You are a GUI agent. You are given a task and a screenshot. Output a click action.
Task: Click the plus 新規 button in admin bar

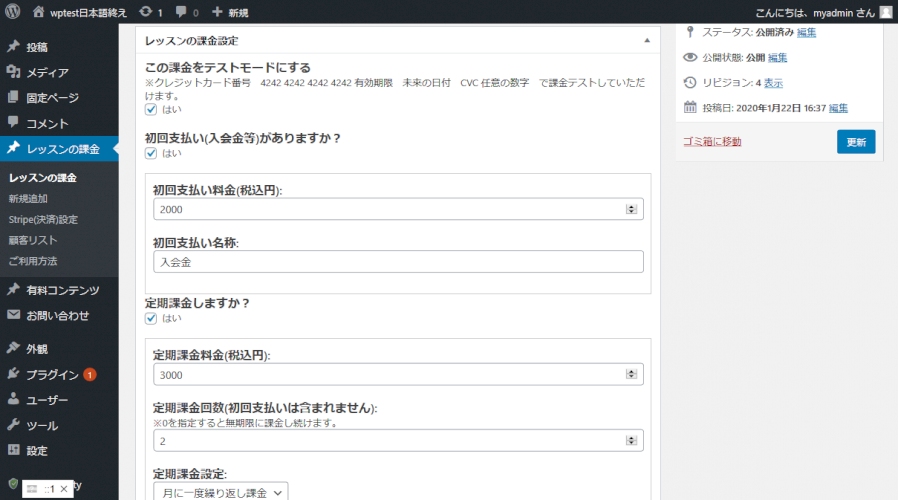230,12
